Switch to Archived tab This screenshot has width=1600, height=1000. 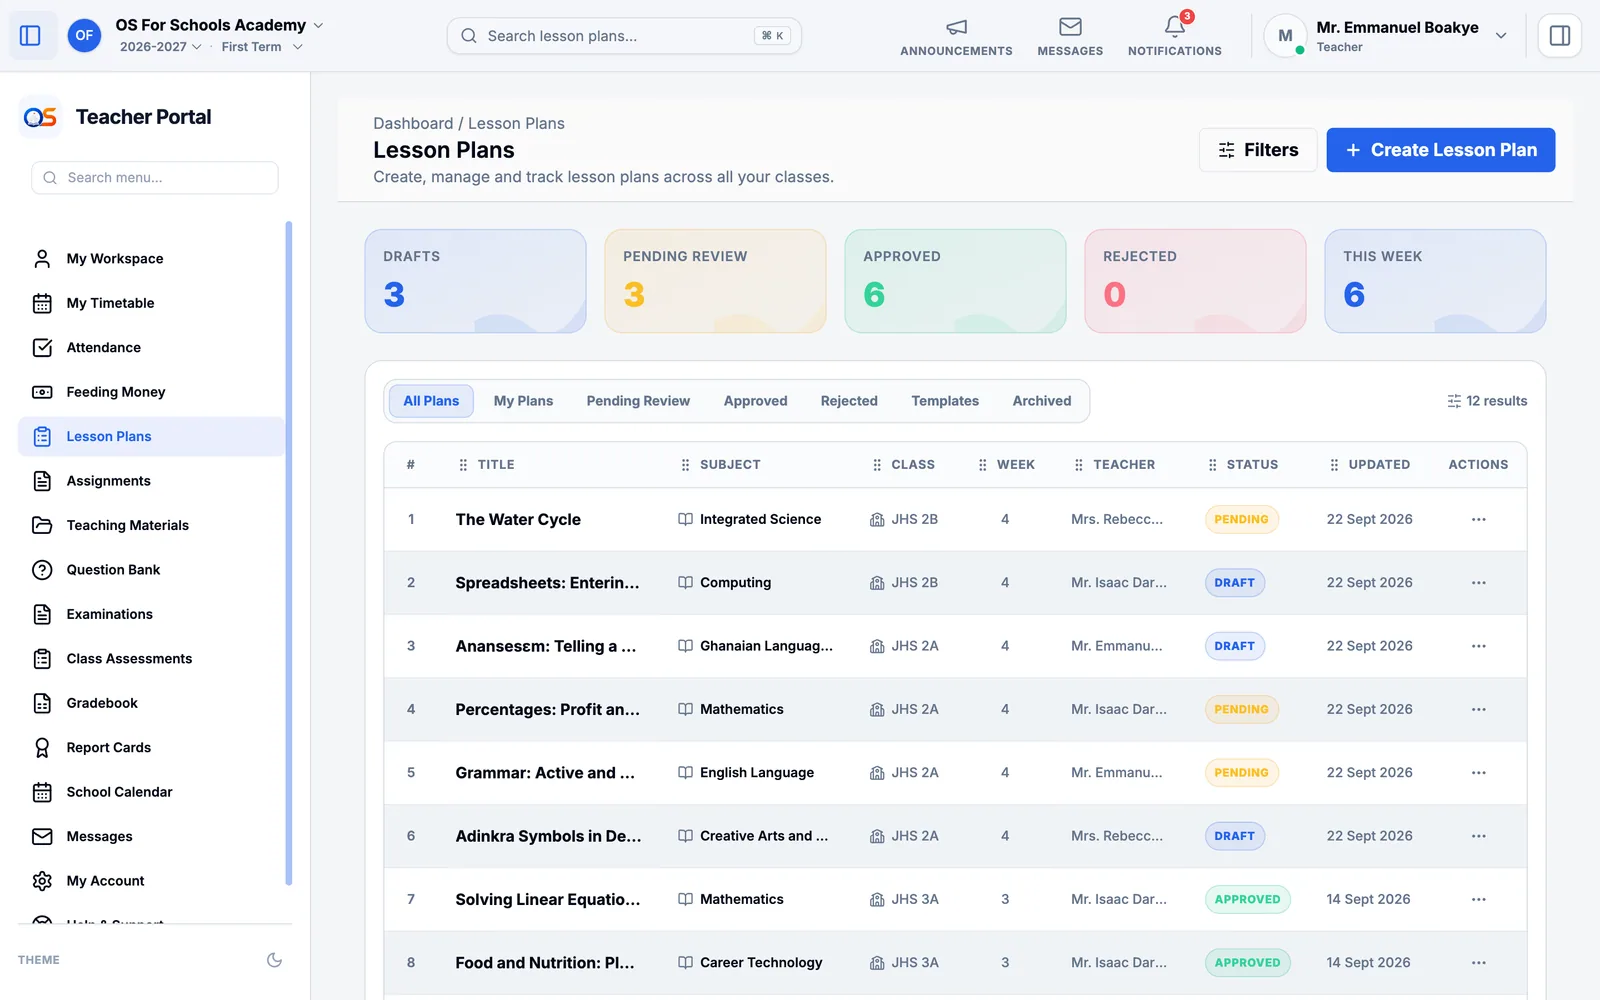(x=1041, y=401)
